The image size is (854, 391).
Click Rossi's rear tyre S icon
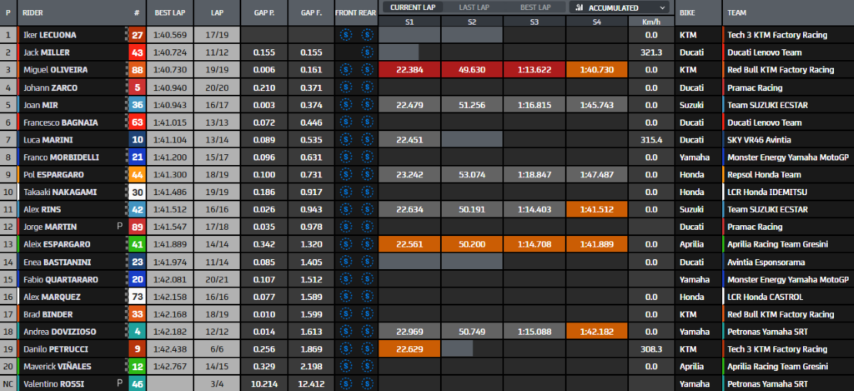(367, 384)
